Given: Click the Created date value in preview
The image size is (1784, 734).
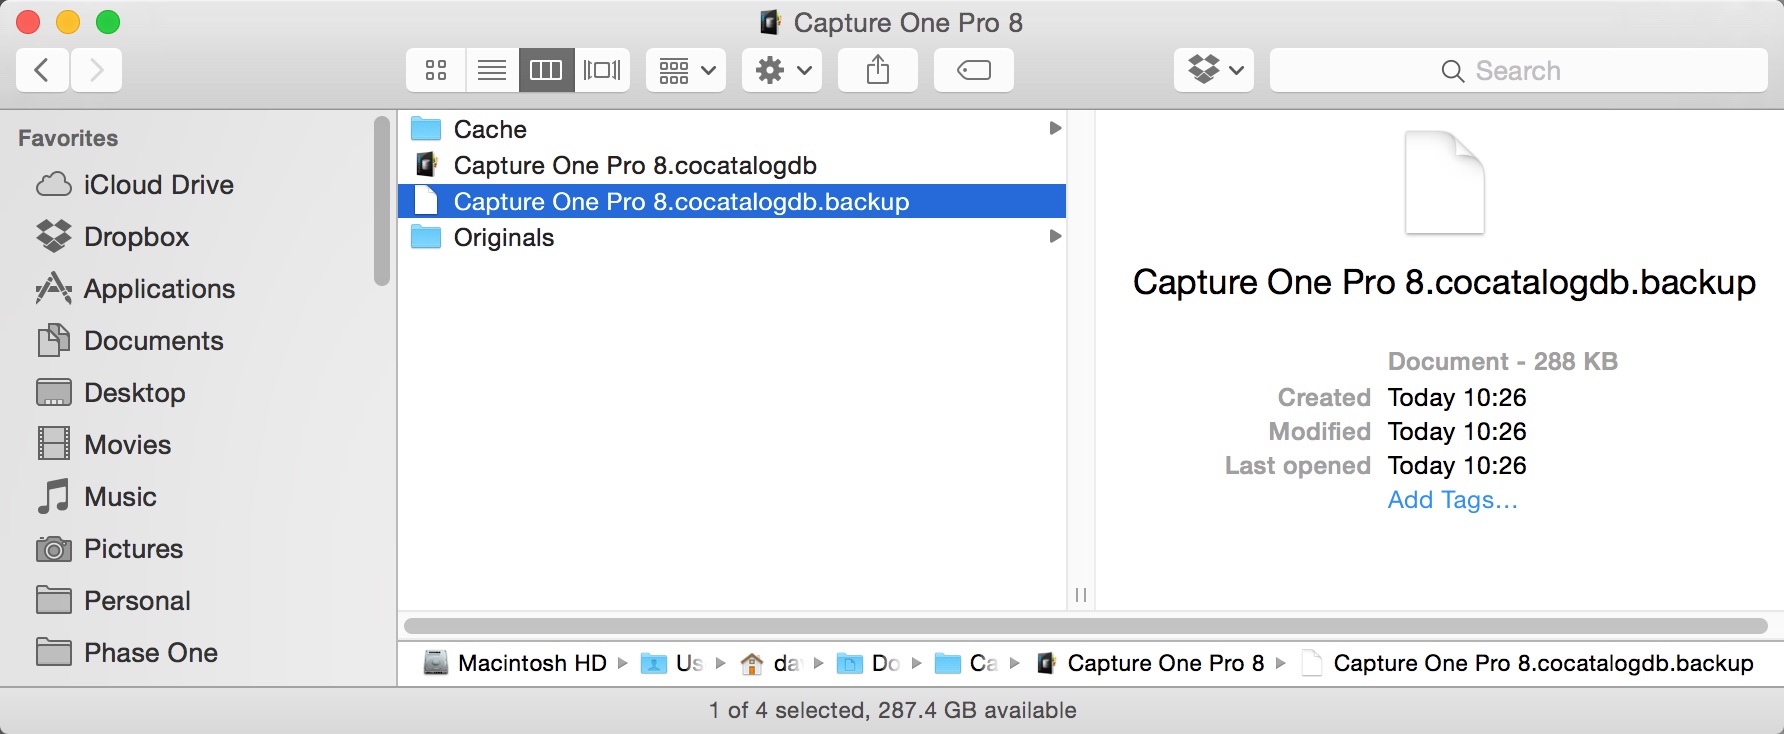Looking at the screenshot, I should click(1457, 398).
